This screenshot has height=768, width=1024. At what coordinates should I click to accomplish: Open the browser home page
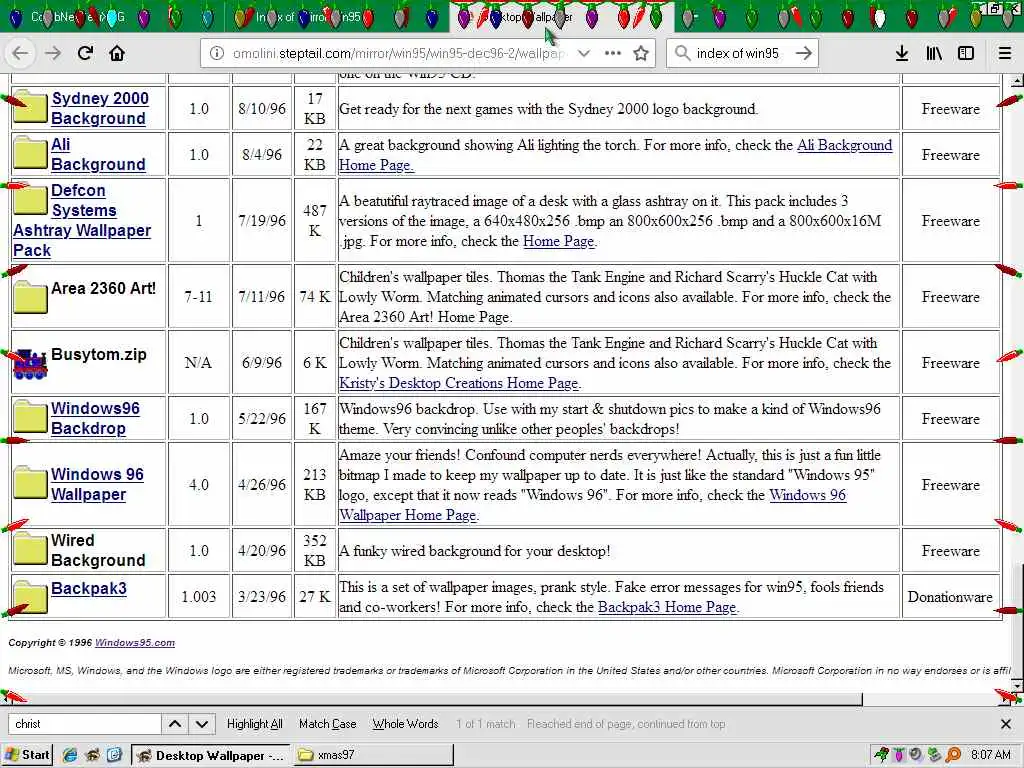pos(117,53)
